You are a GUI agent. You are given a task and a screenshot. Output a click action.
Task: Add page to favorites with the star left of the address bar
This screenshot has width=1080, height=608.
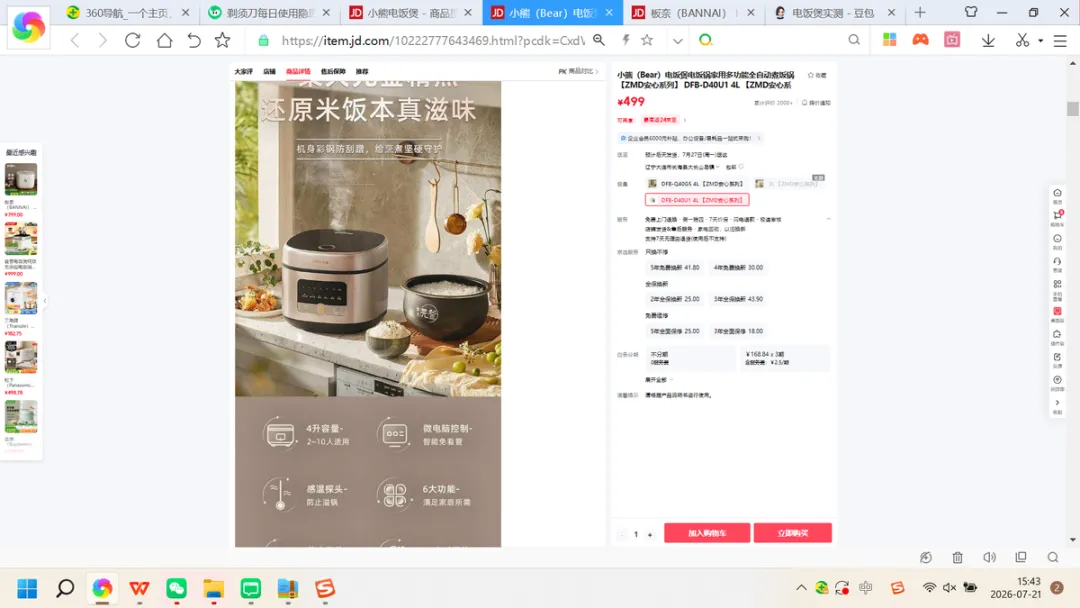(x=222, y=41)
